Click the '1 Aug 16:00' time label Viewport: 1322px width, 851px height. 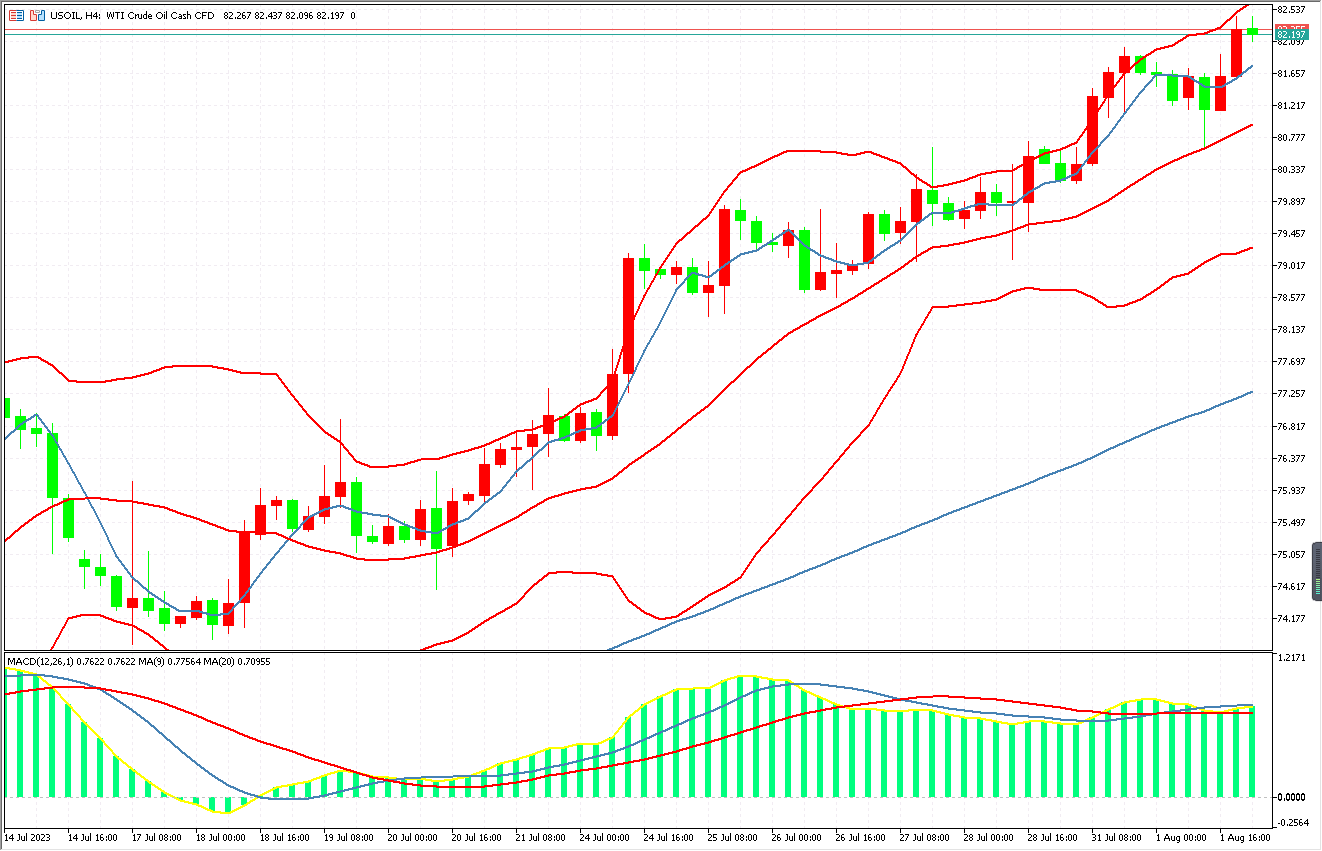click(x=1245, y=837)
